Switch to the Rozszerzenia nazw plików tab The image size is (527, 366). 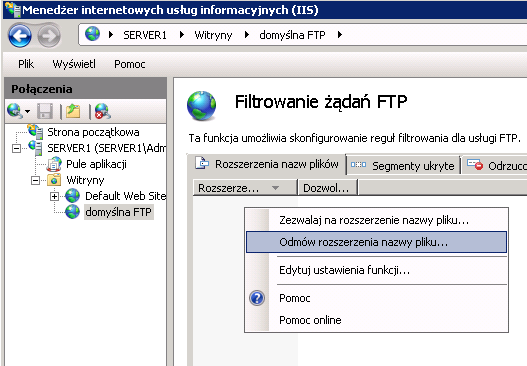click(x=267, y=164)
